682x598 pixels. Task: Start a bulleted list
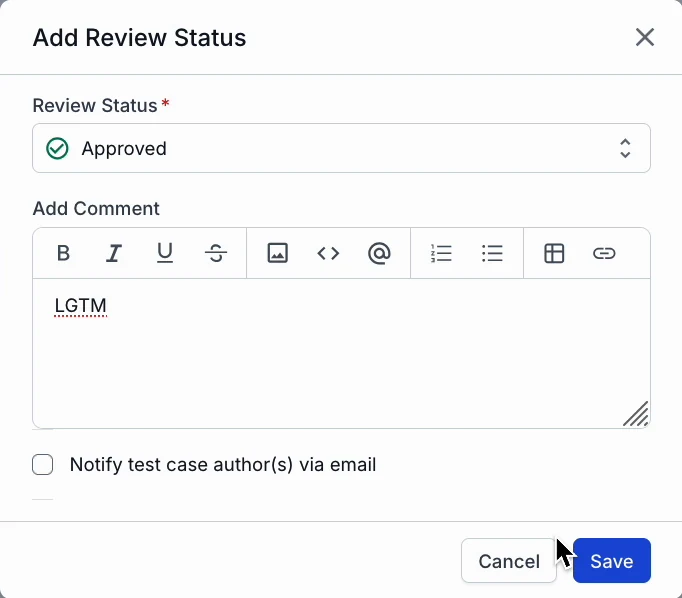(x=492, y=253)
